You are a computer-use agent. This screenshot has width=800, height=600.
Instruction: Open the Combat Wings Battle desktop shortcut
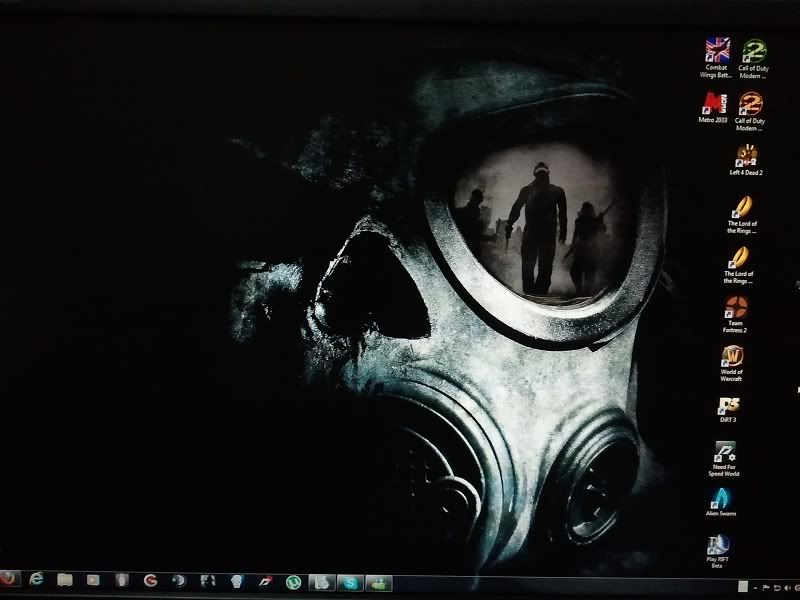coord(717,58)
